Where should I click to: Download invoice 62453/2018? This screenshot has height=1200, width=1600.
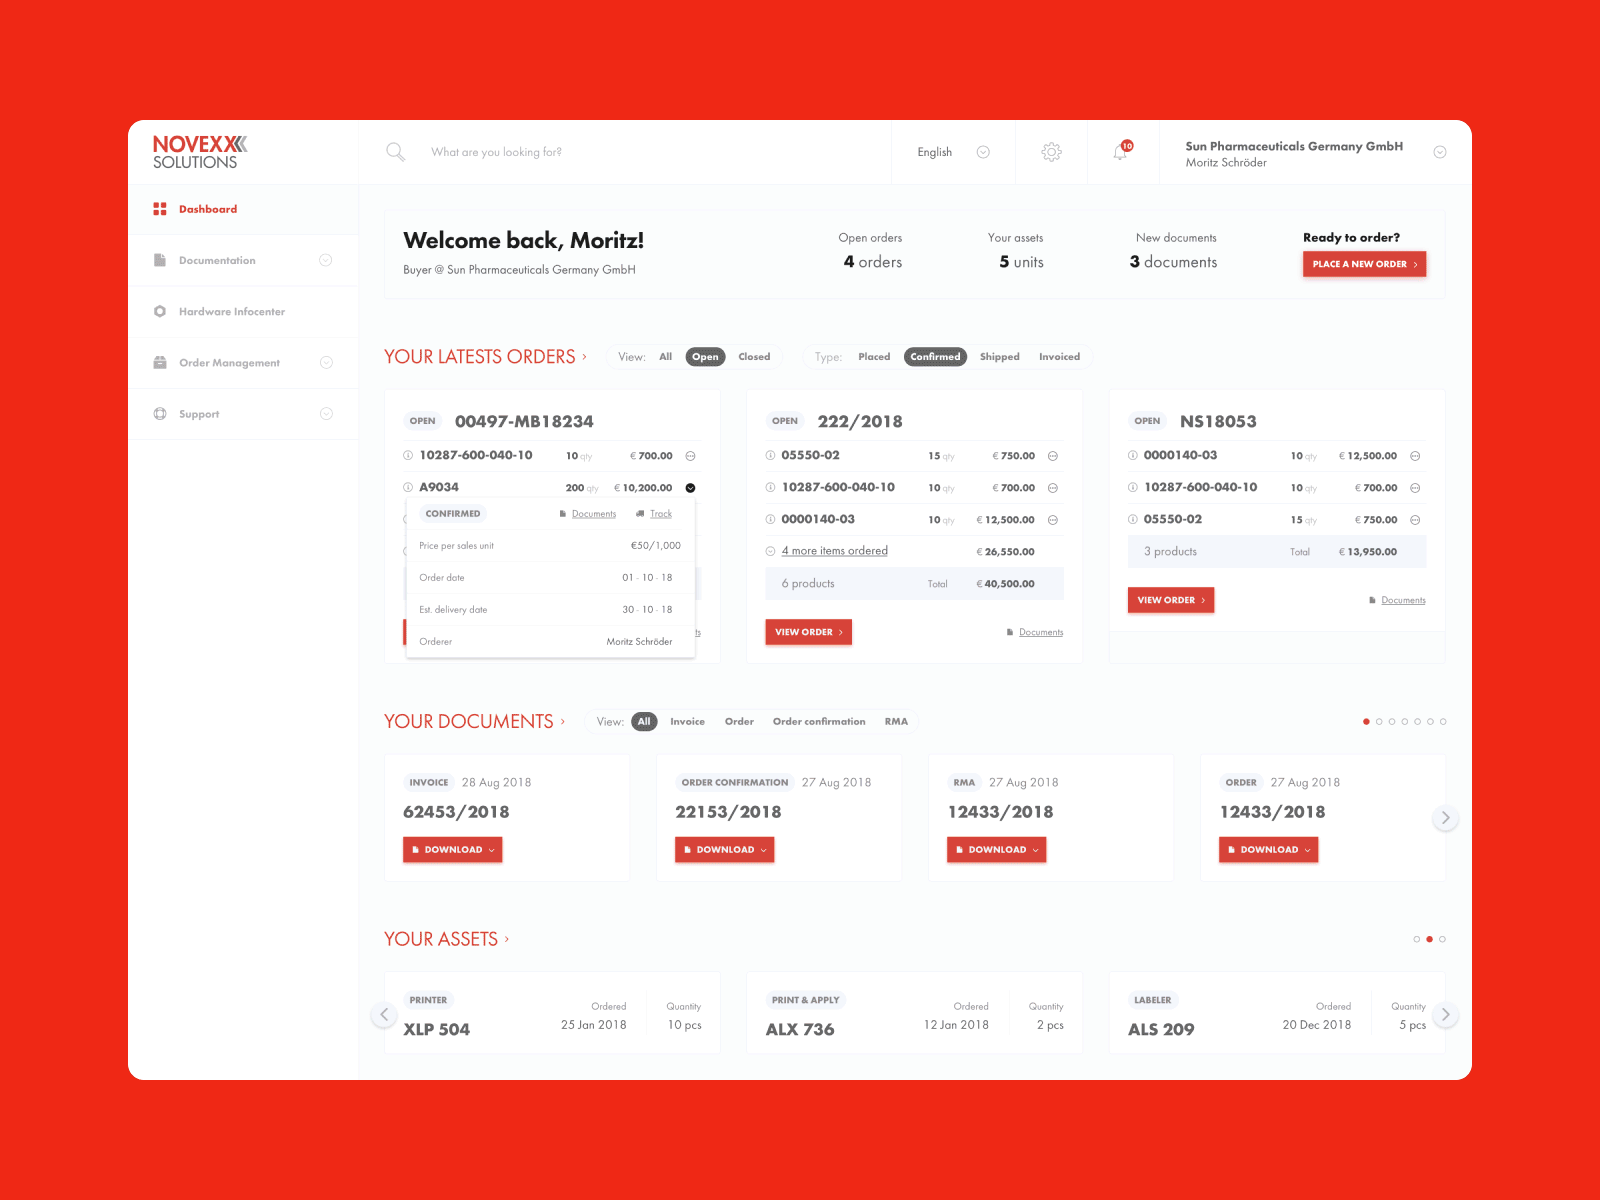coord(452,850)
